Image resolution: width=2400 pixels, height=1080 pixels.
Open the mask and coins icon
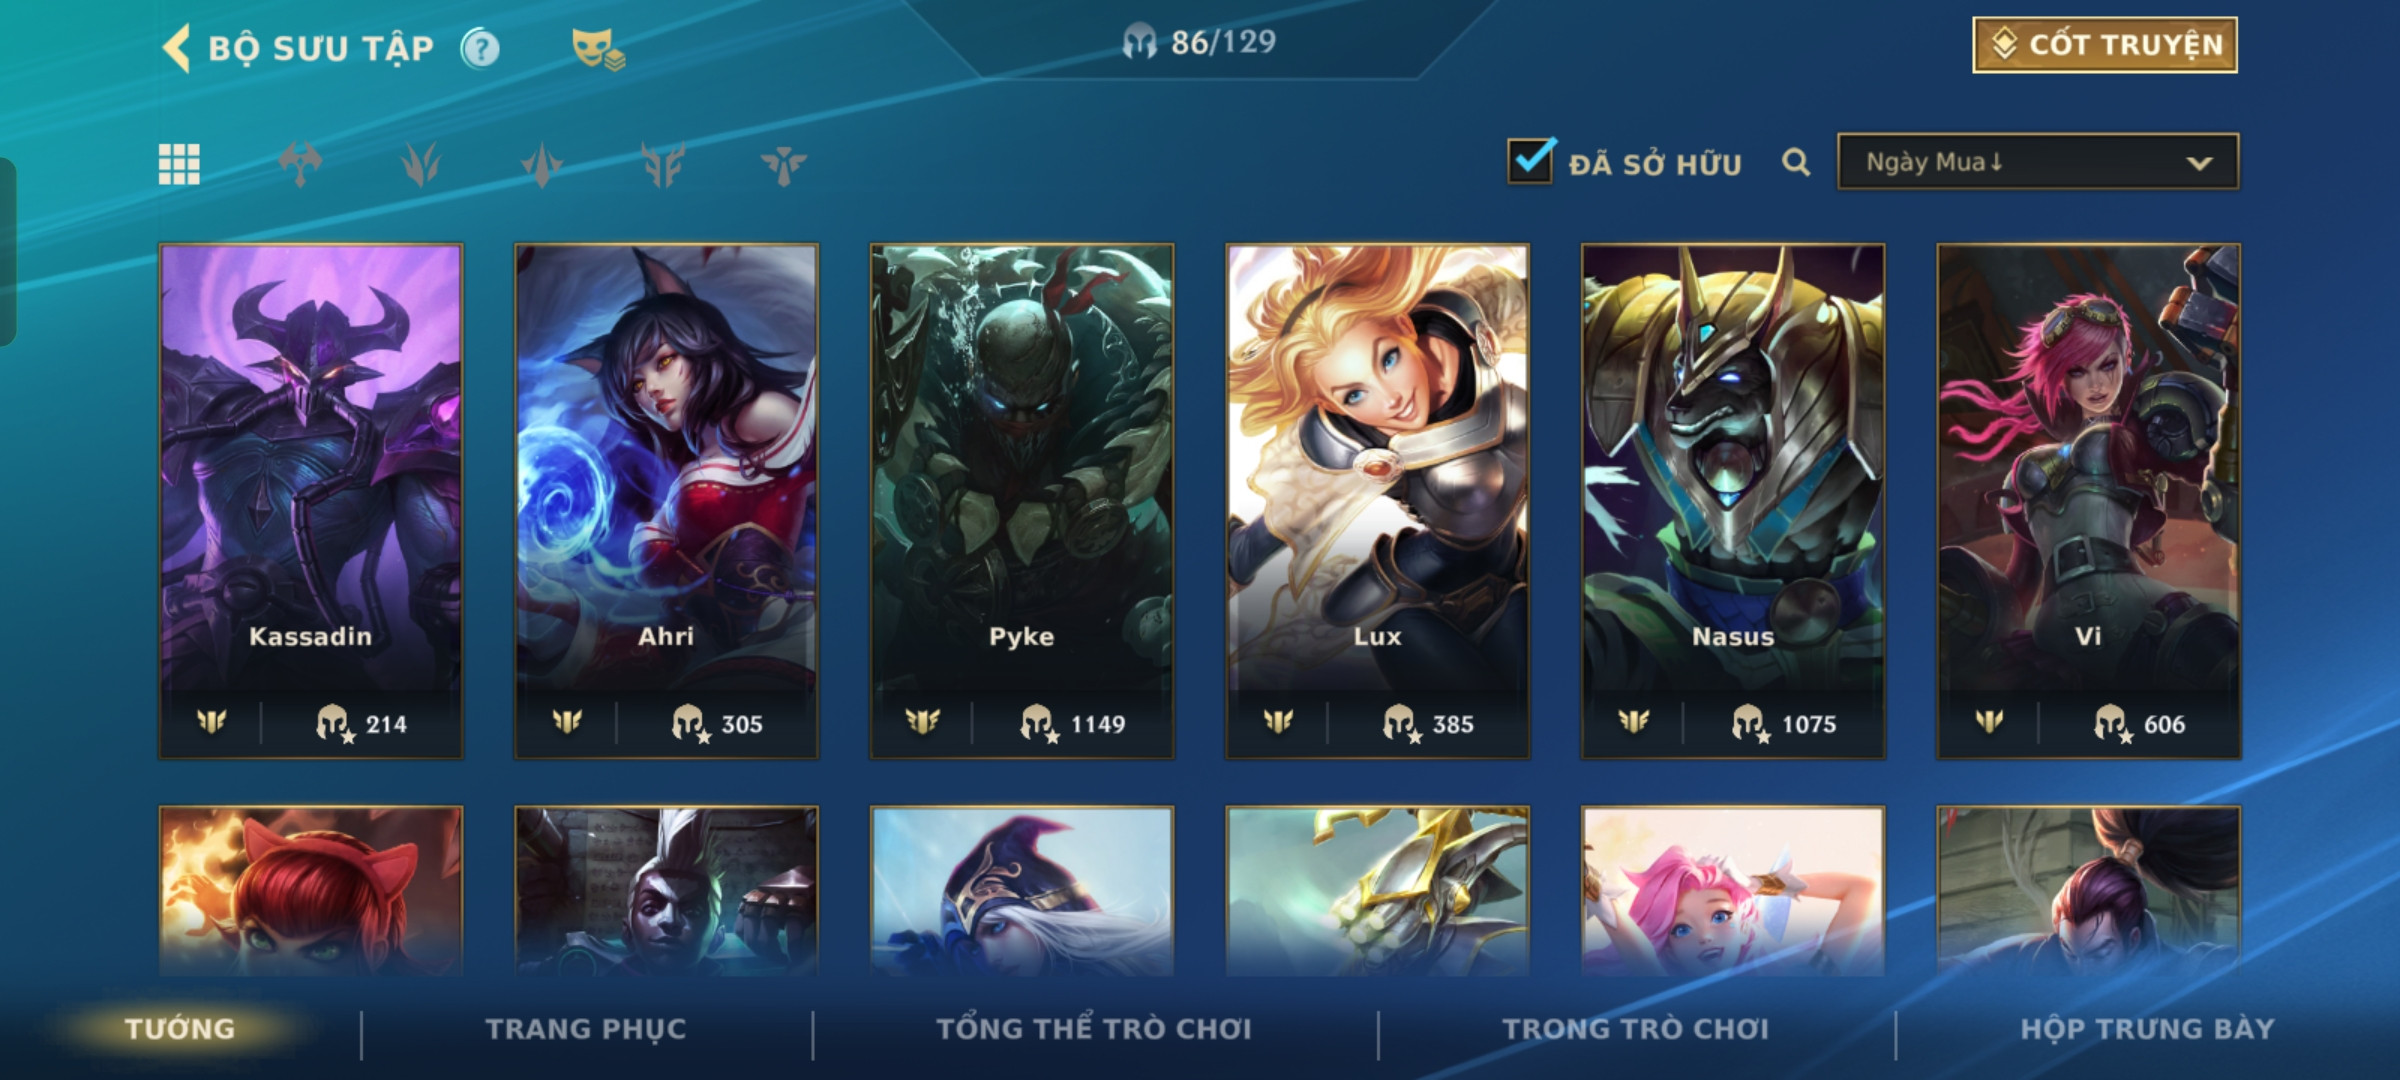point(597,48)
